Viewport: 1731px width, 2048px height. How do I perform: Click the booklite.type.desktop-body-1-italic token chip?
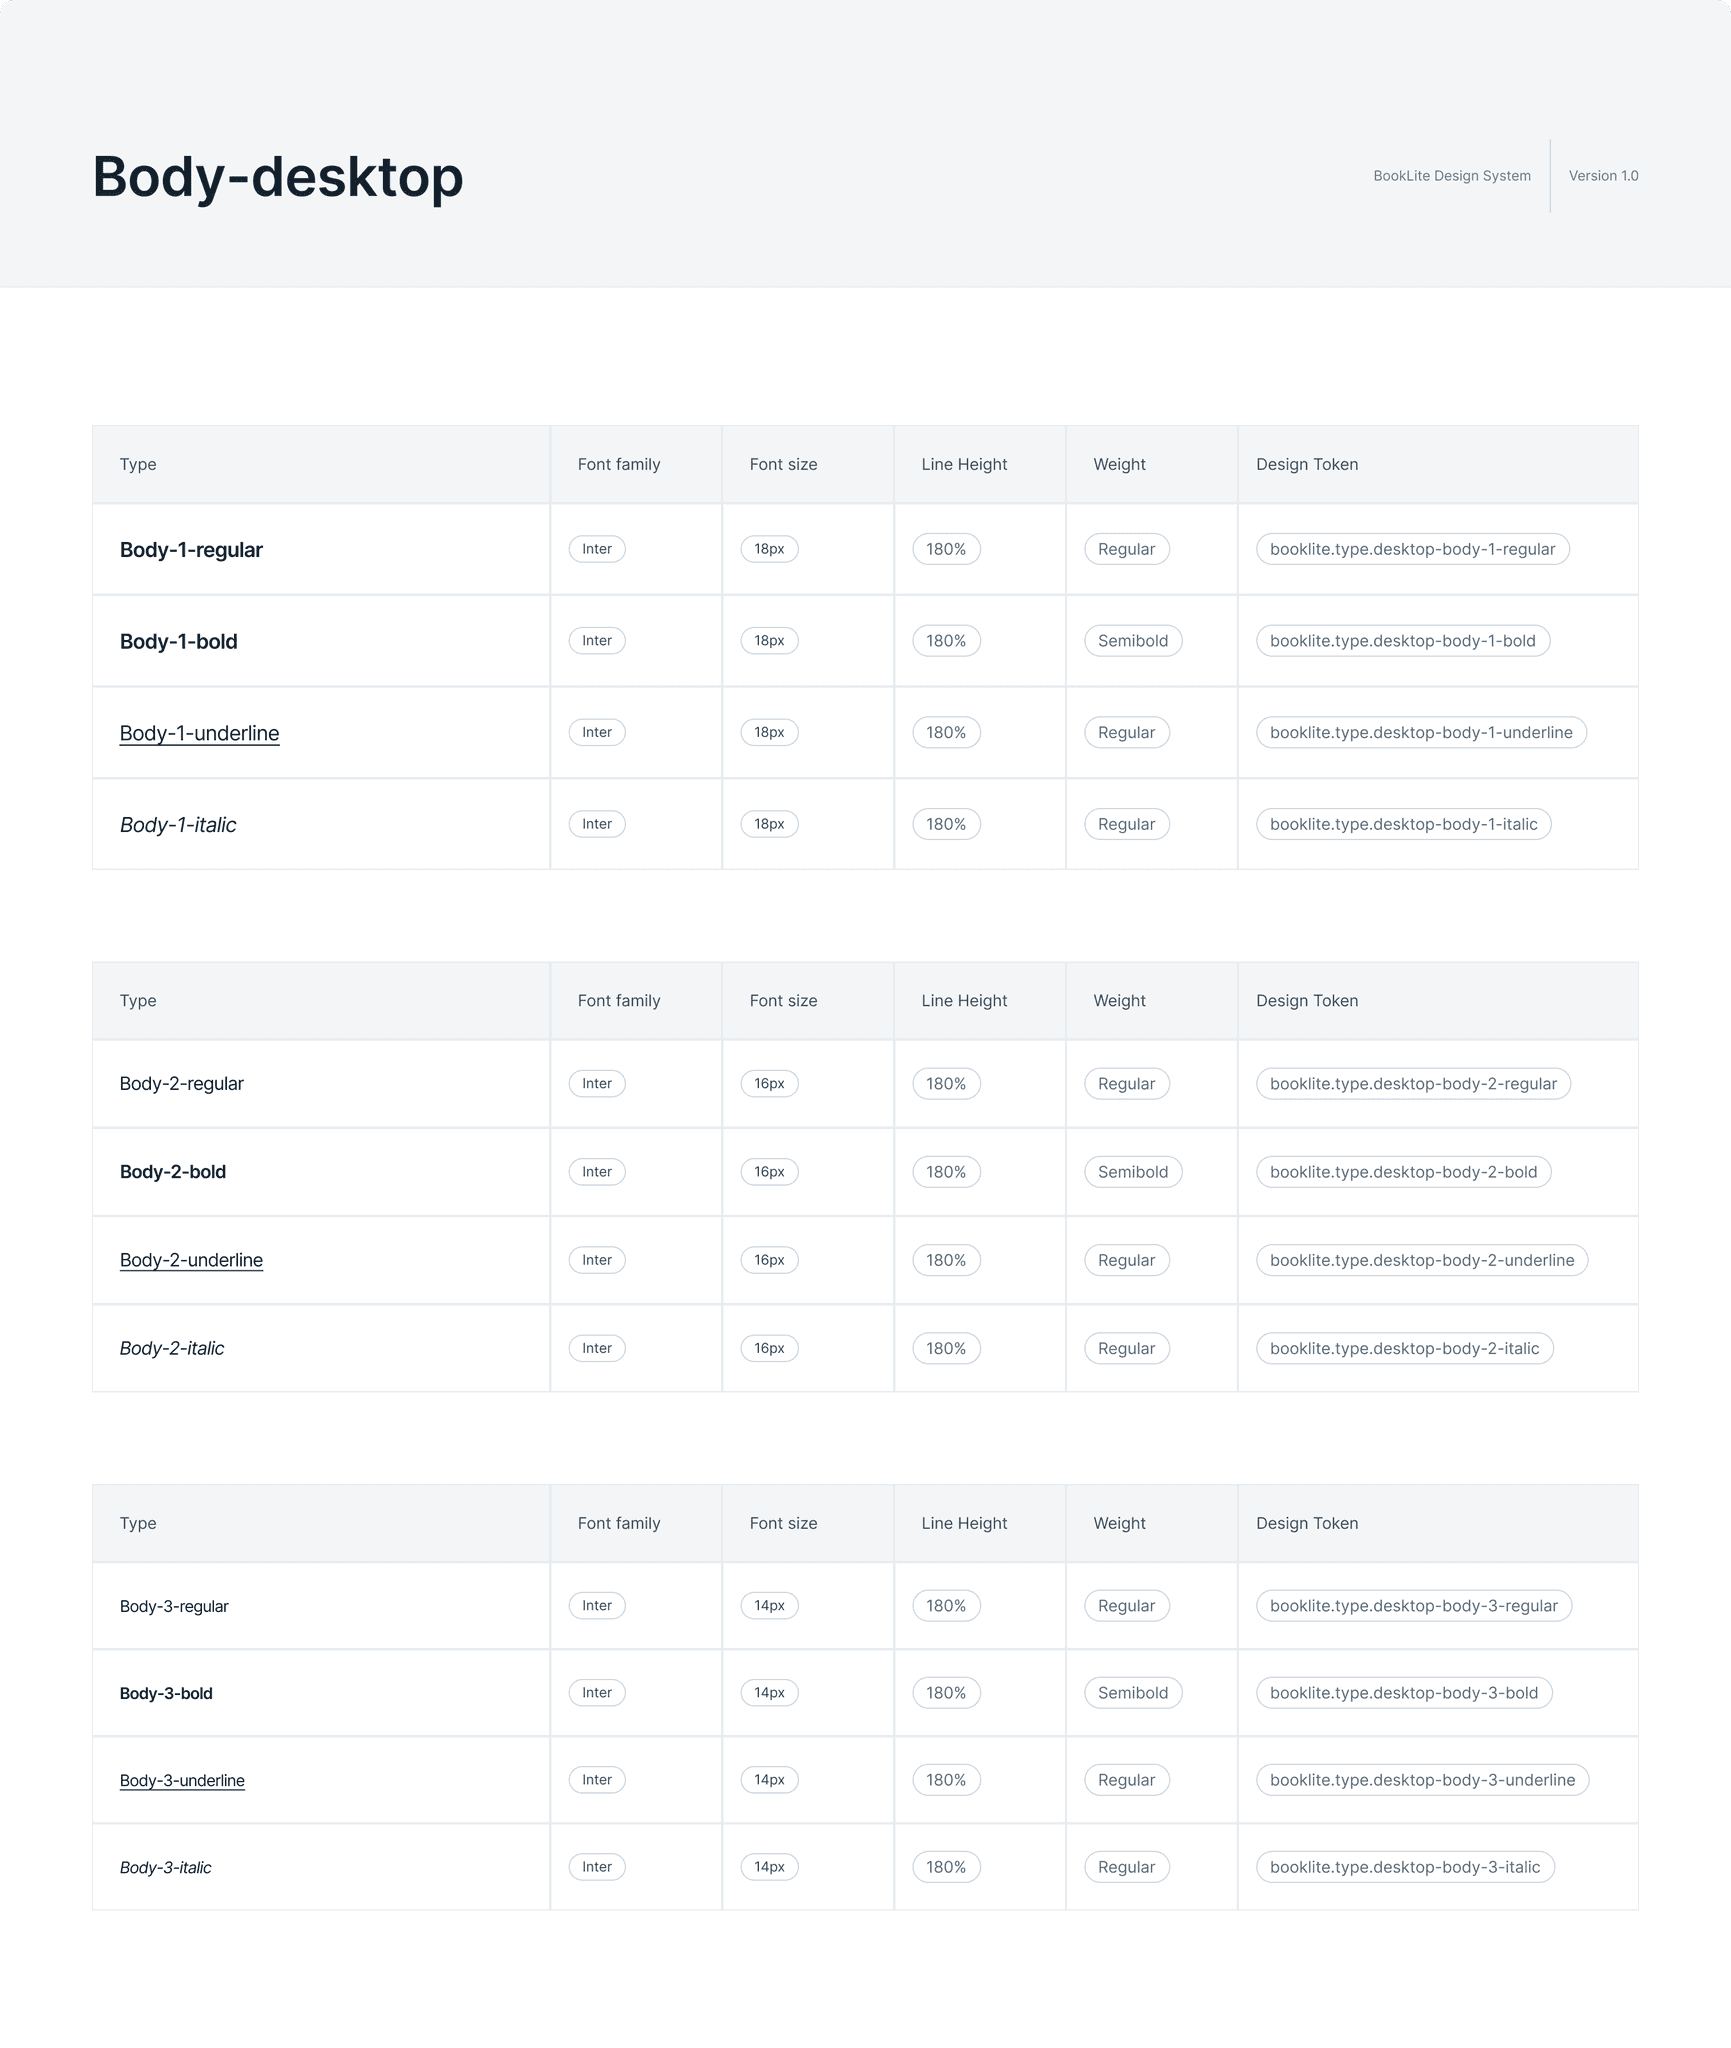click(x=1404, y=824)
